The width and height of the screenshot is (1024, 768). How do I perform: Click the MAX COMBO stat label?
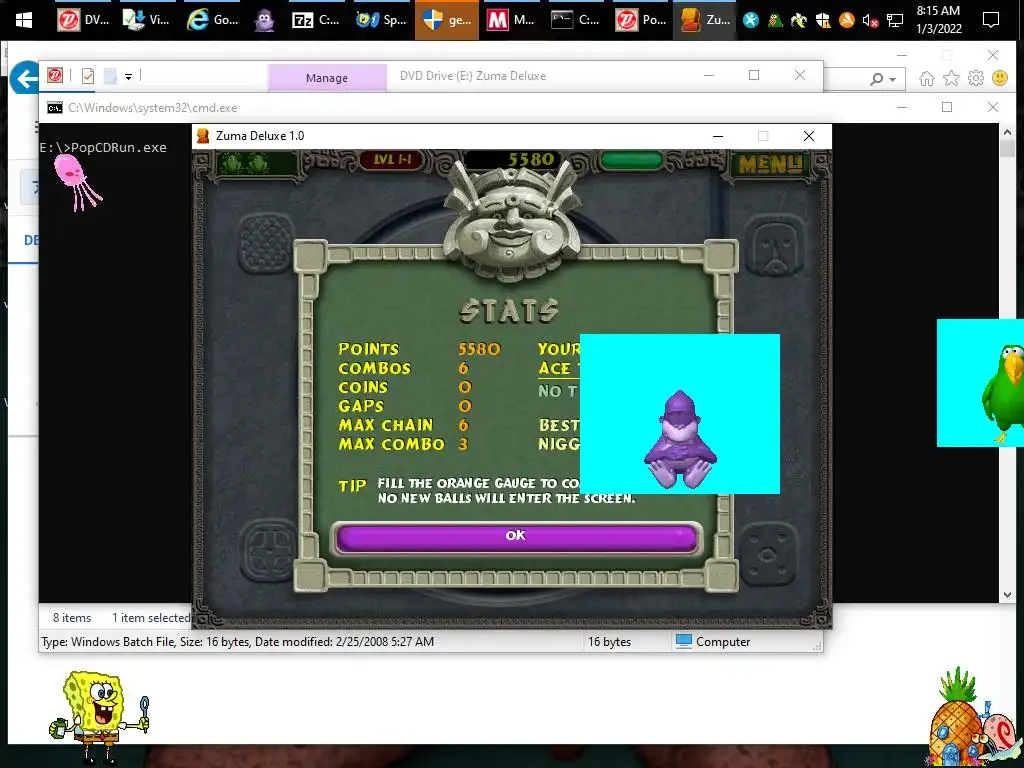point(391,444)
